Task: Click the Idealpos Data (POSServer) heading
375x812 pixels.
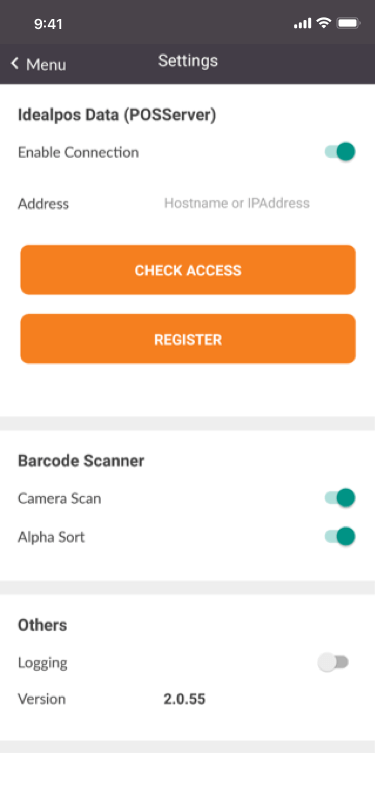Action: pyautogui.click(x=117, y=115)
